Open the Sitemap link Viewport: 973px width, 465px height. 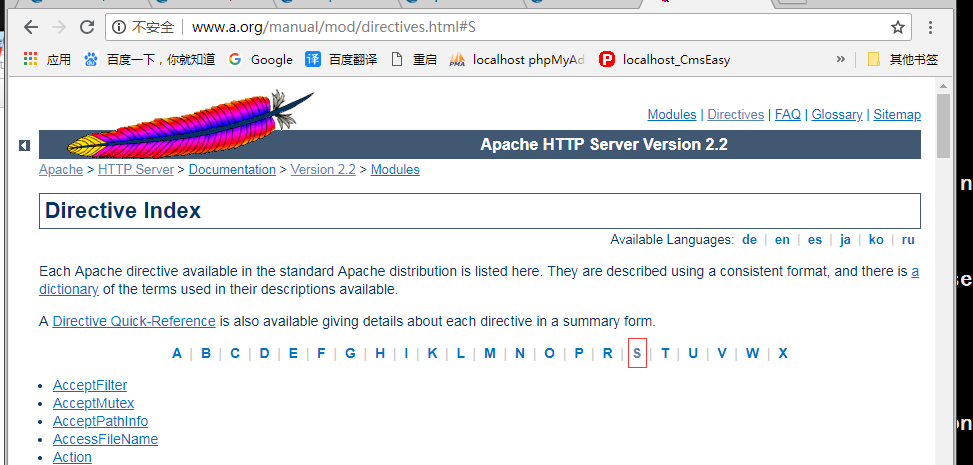(x=897, y=114)
